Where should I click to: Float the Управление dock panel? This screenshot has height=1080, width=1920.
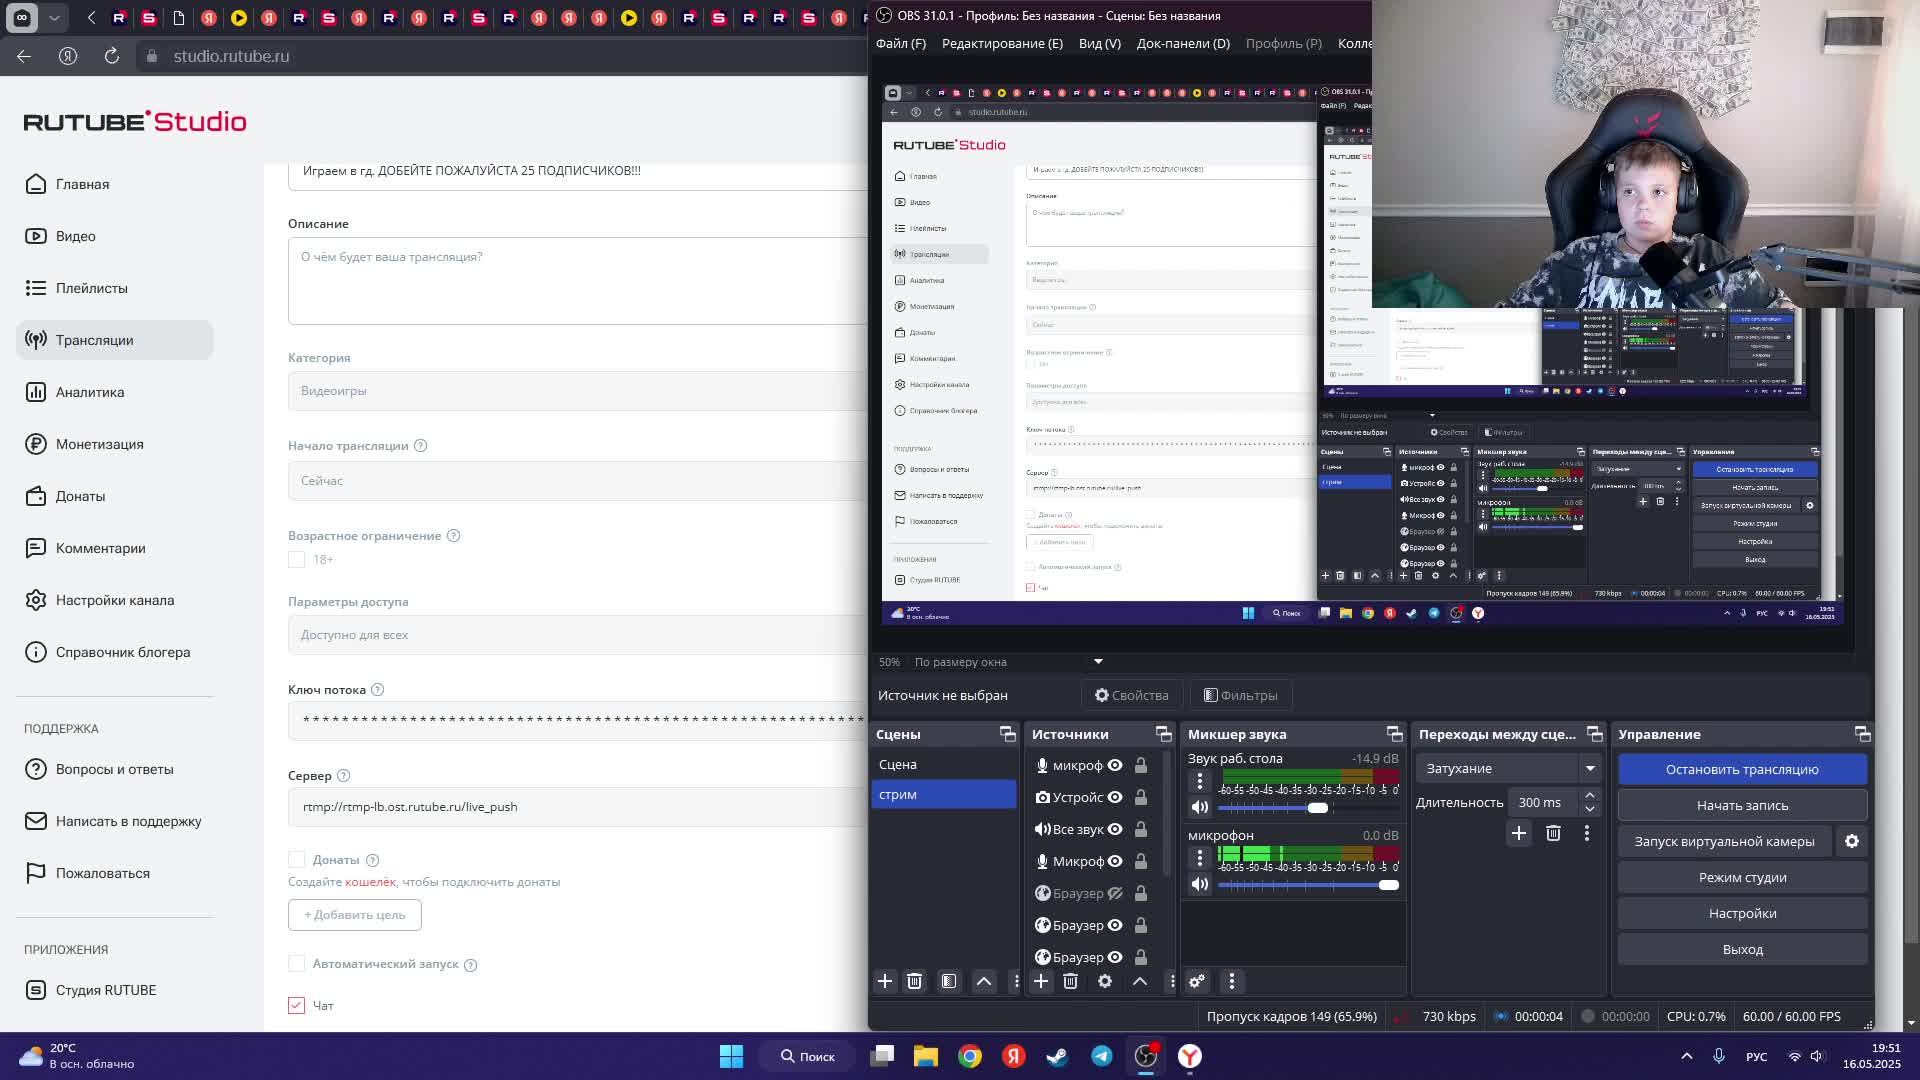1863,735
